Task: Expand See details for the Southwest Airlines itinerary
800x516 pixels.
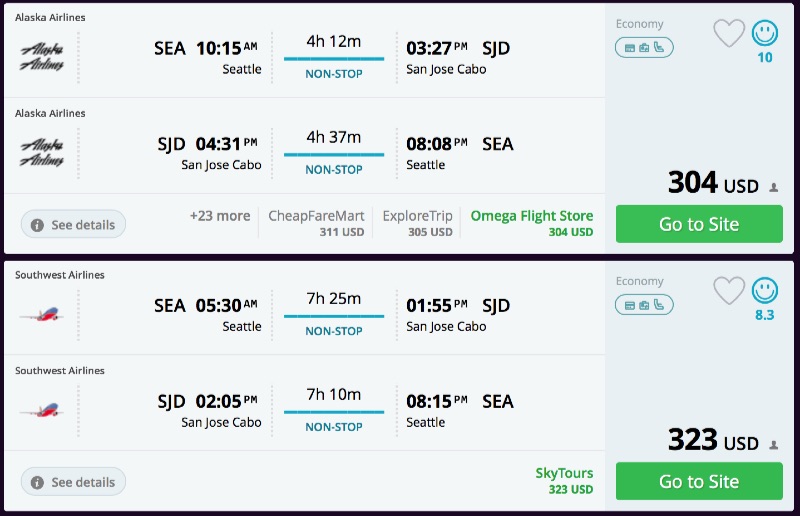Action: click(x=74, y=482)
